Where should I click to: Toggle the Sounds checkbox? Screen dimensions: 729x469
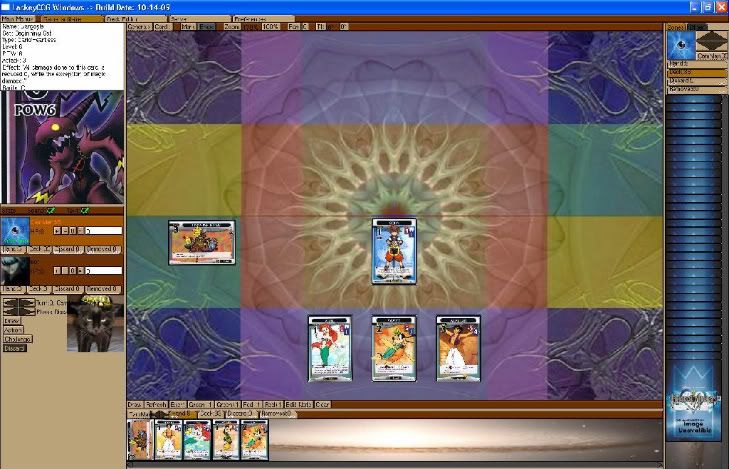pos(51,211)
